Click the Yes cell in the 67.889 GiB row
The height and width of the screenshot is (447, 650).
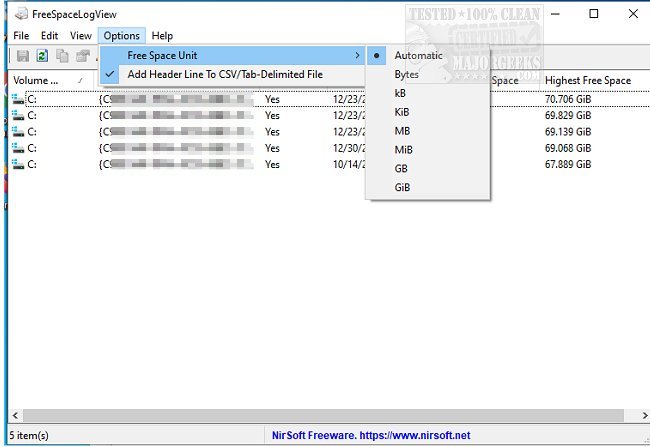point(272,164)
